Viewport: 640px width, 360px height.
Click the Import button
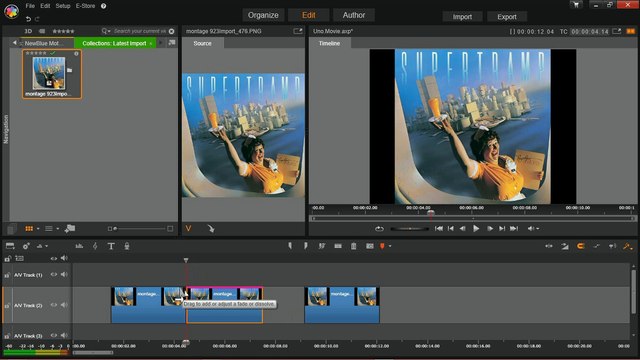(x=462, y=17)
